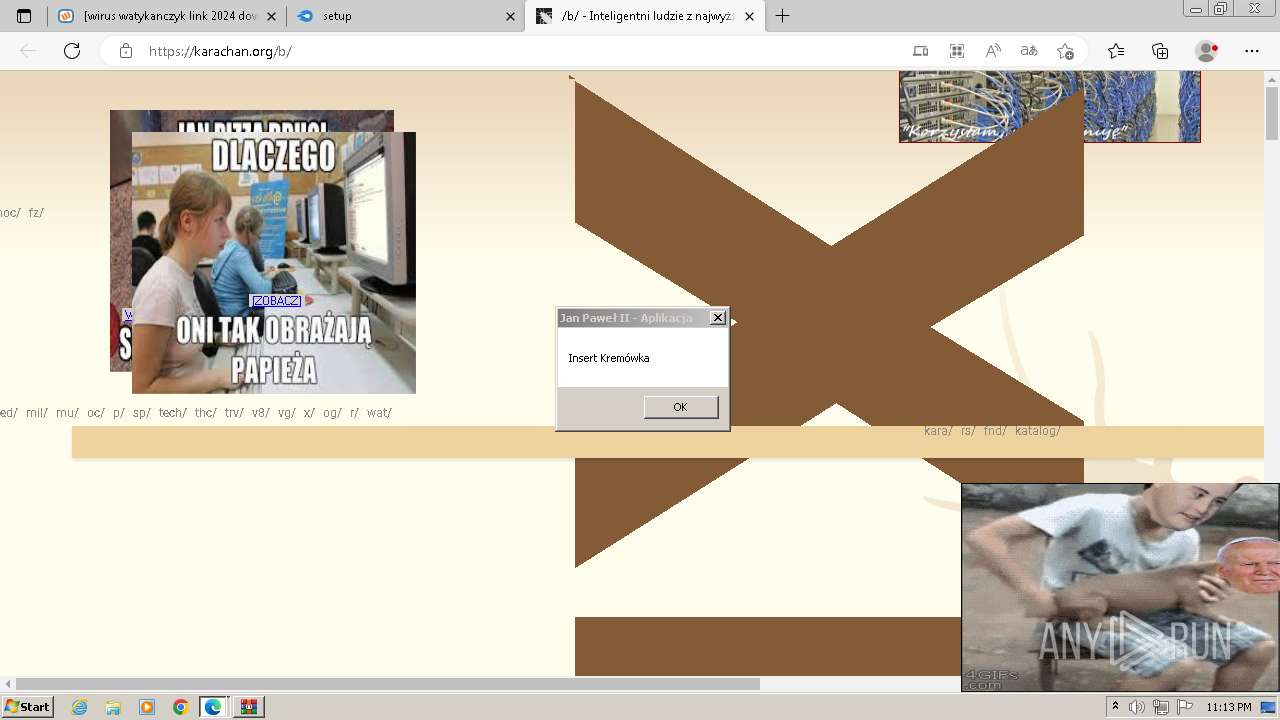1280x720 pixels.
Task: Open the Favorites list
Action: [1116, 51]
